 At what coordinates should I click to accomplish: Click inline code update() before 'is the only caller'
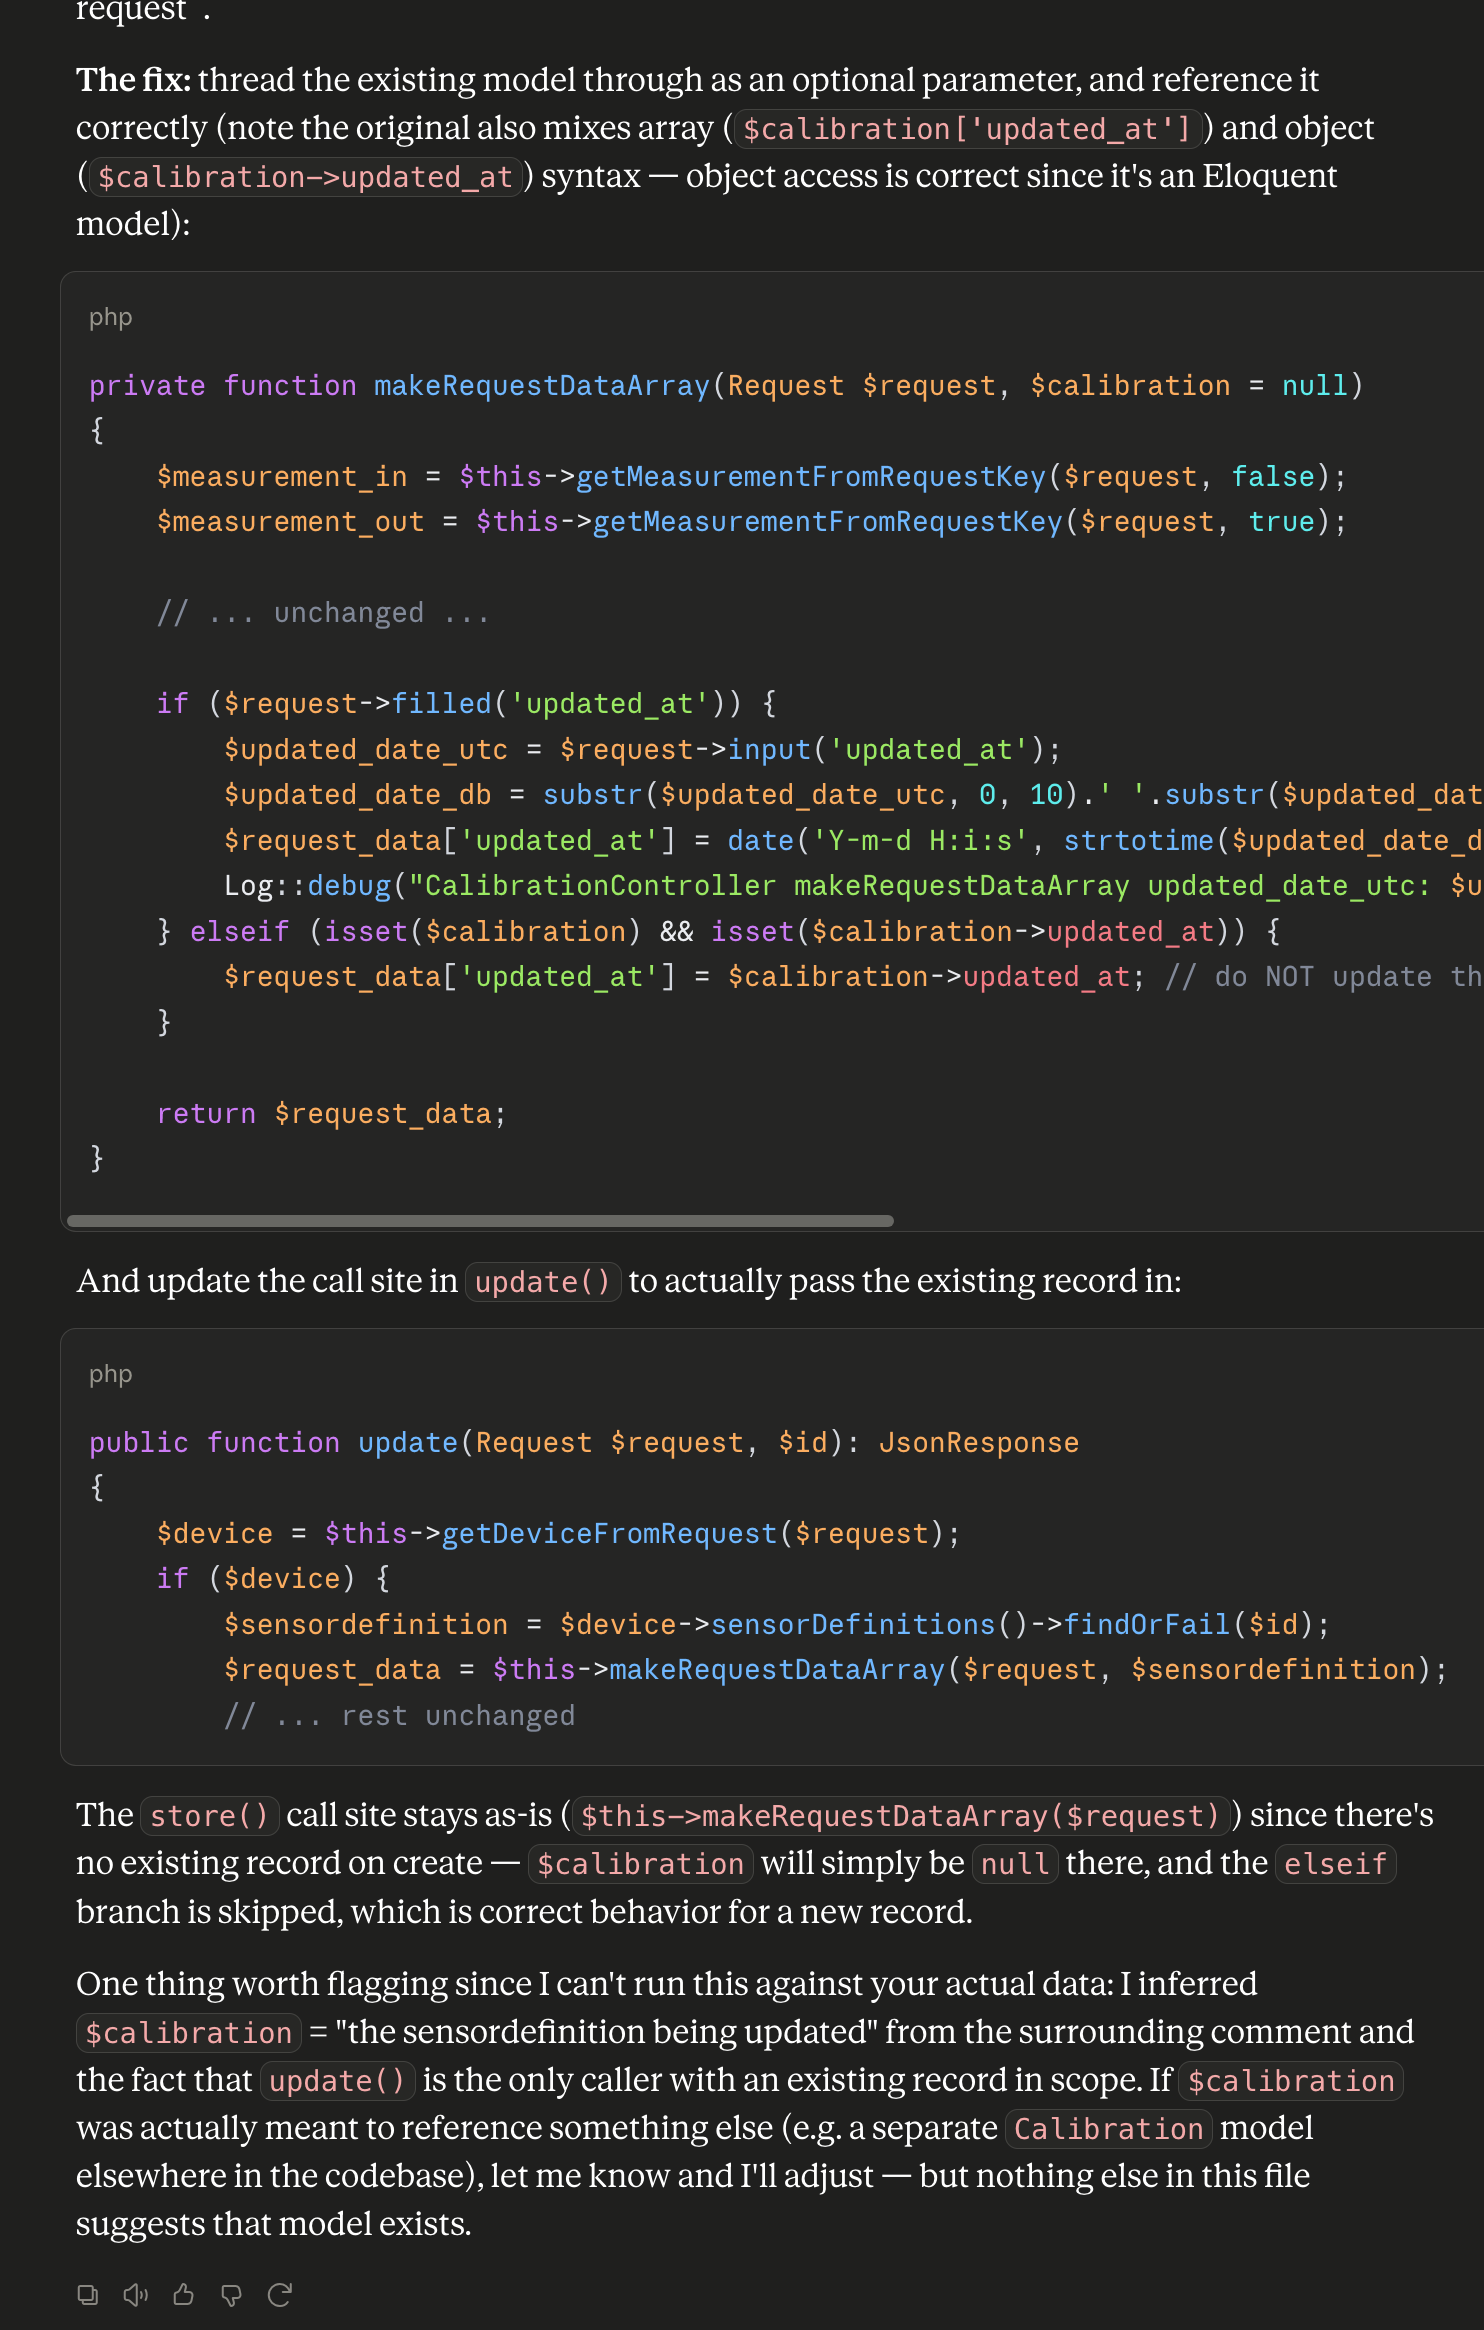click(x=337, y=2081)
